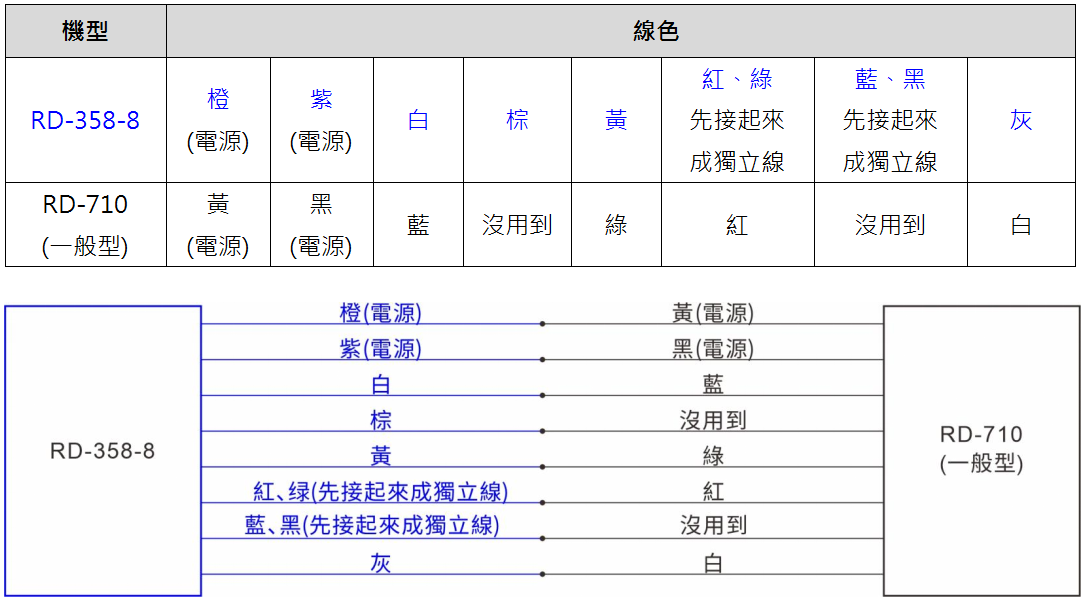The width and height of the screenshot is (1086, 603).
Task: Click the 綠 cell in RD-710 table row
Action: tap(616, 225)
